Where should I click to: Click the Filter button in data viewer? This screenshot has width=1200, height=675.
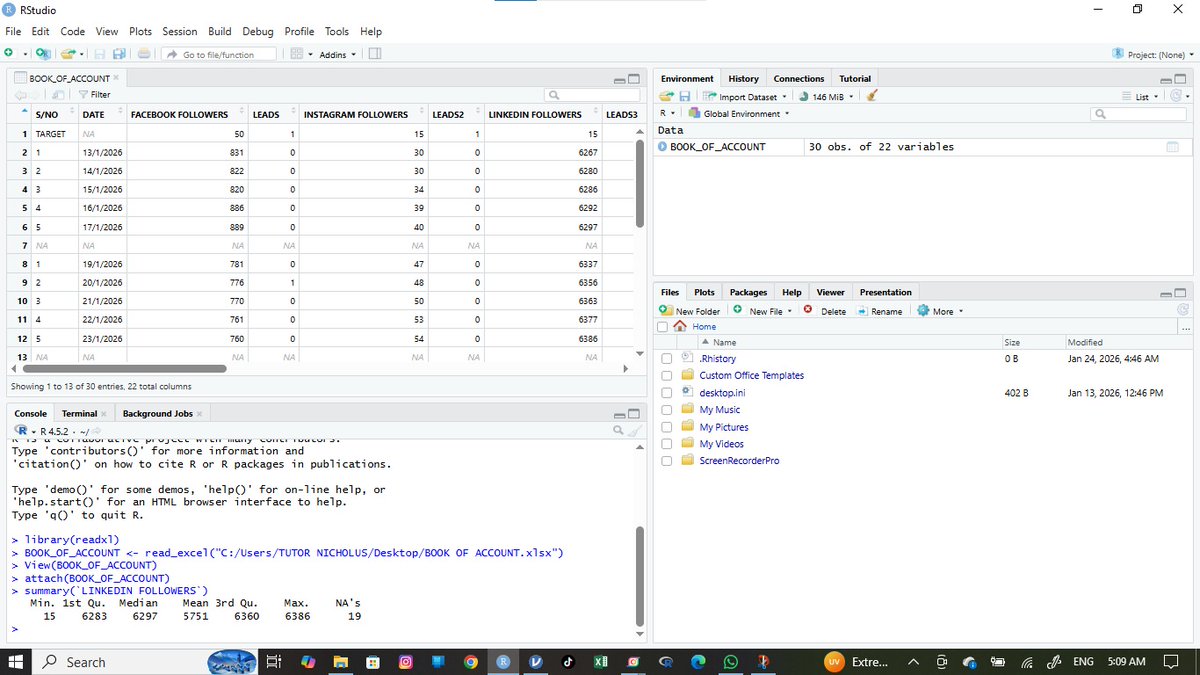tap(94, 95)
